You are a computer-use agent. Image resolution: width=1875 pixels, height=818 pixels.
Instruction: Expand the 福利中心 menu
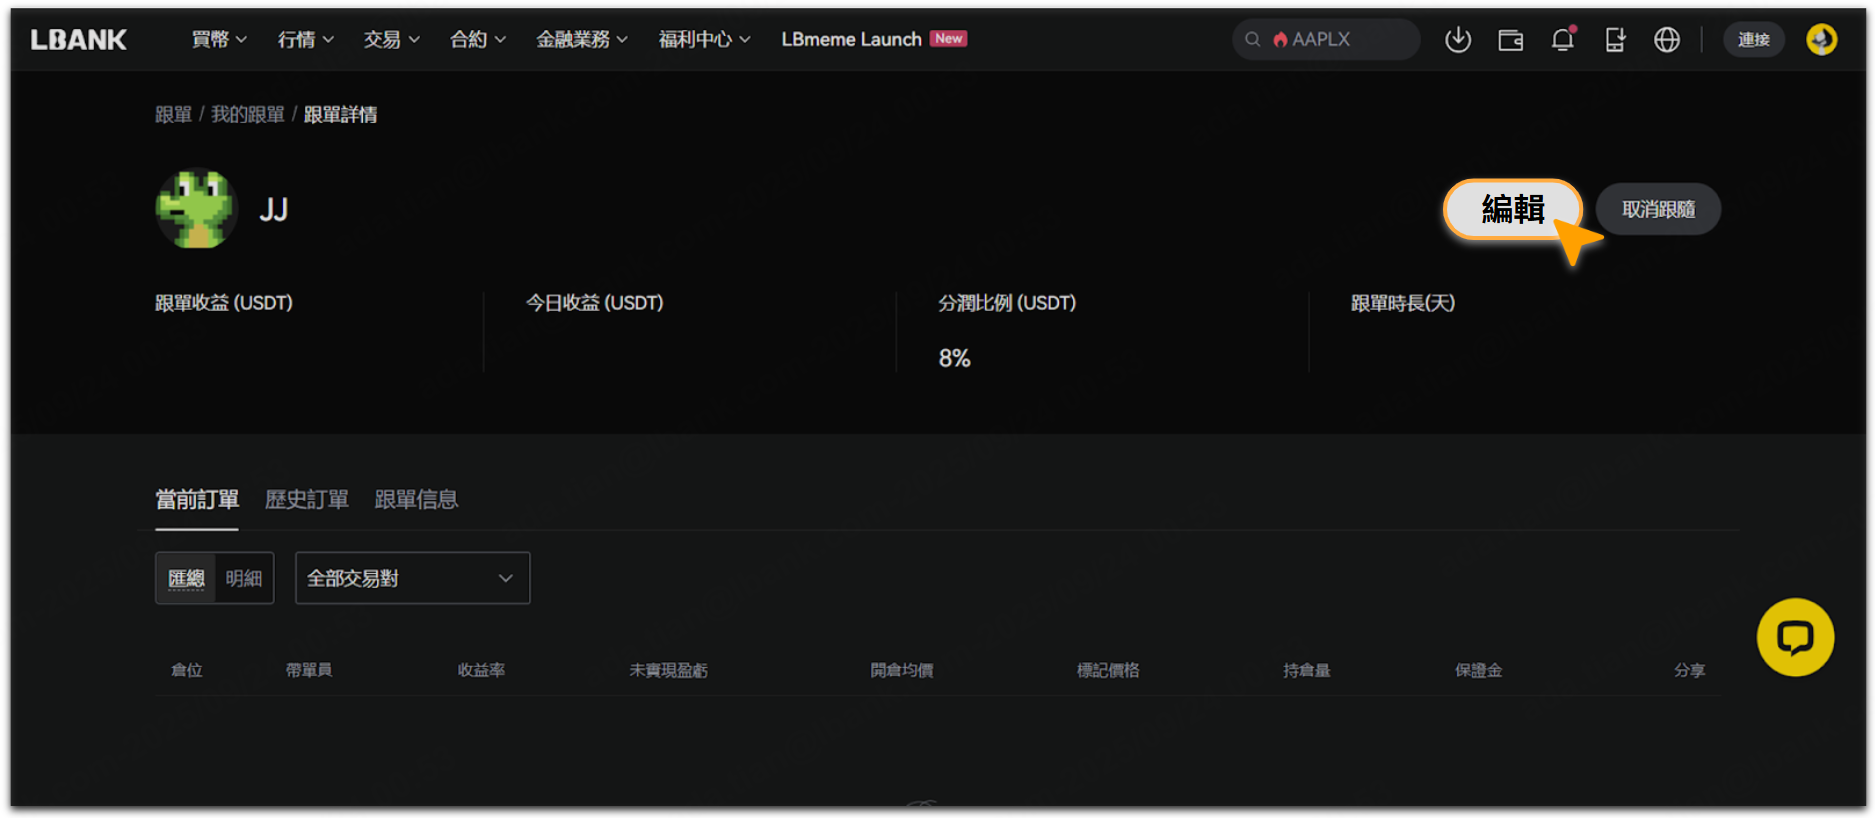click(x=704, y=40)
